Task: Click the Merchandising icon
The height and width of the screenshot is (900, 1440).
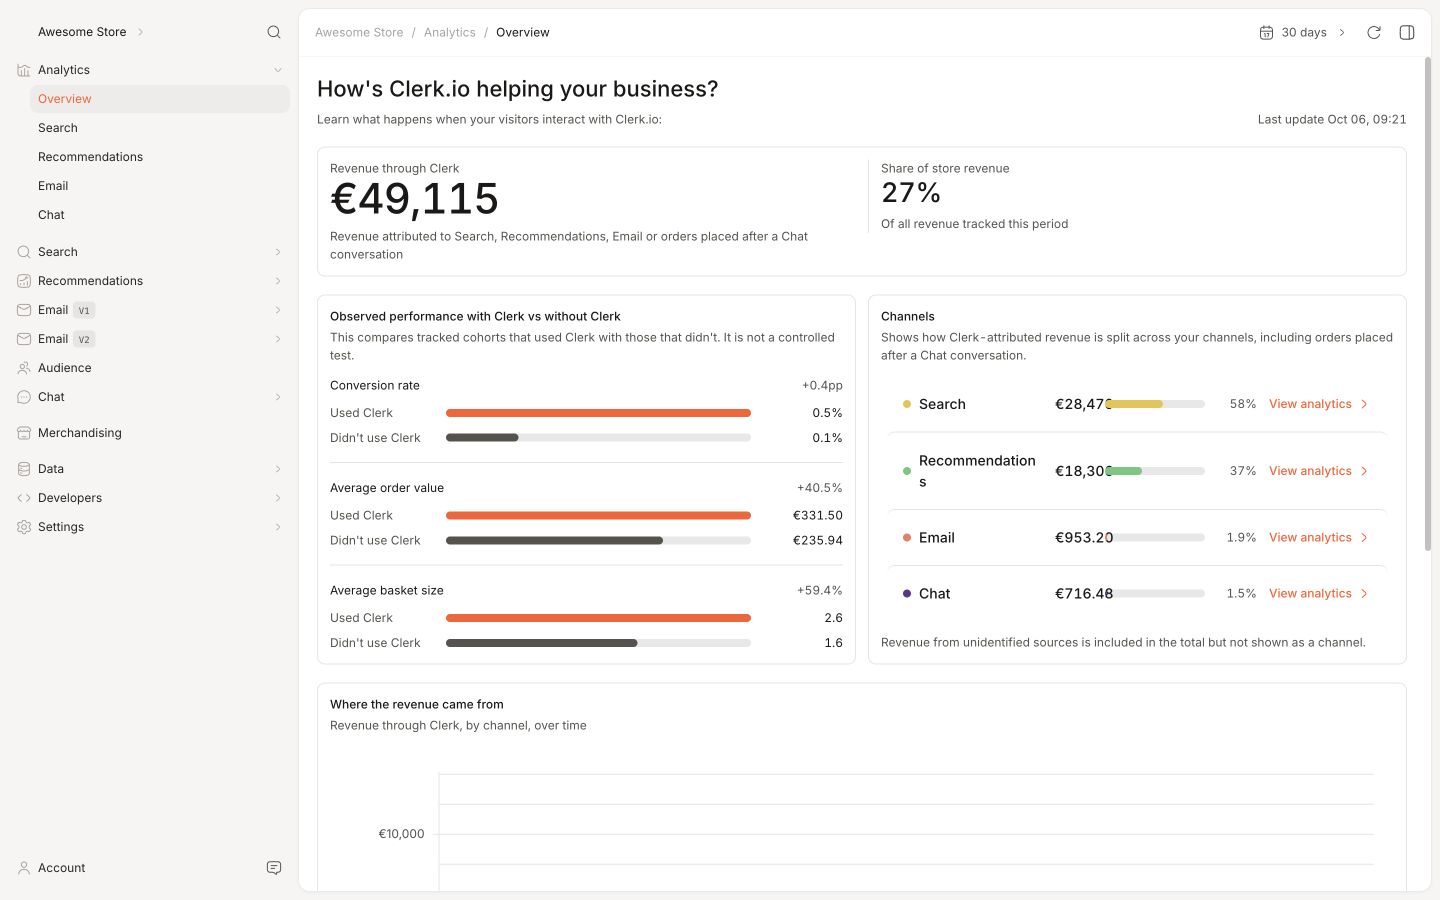Action: [x=24, y=433]
